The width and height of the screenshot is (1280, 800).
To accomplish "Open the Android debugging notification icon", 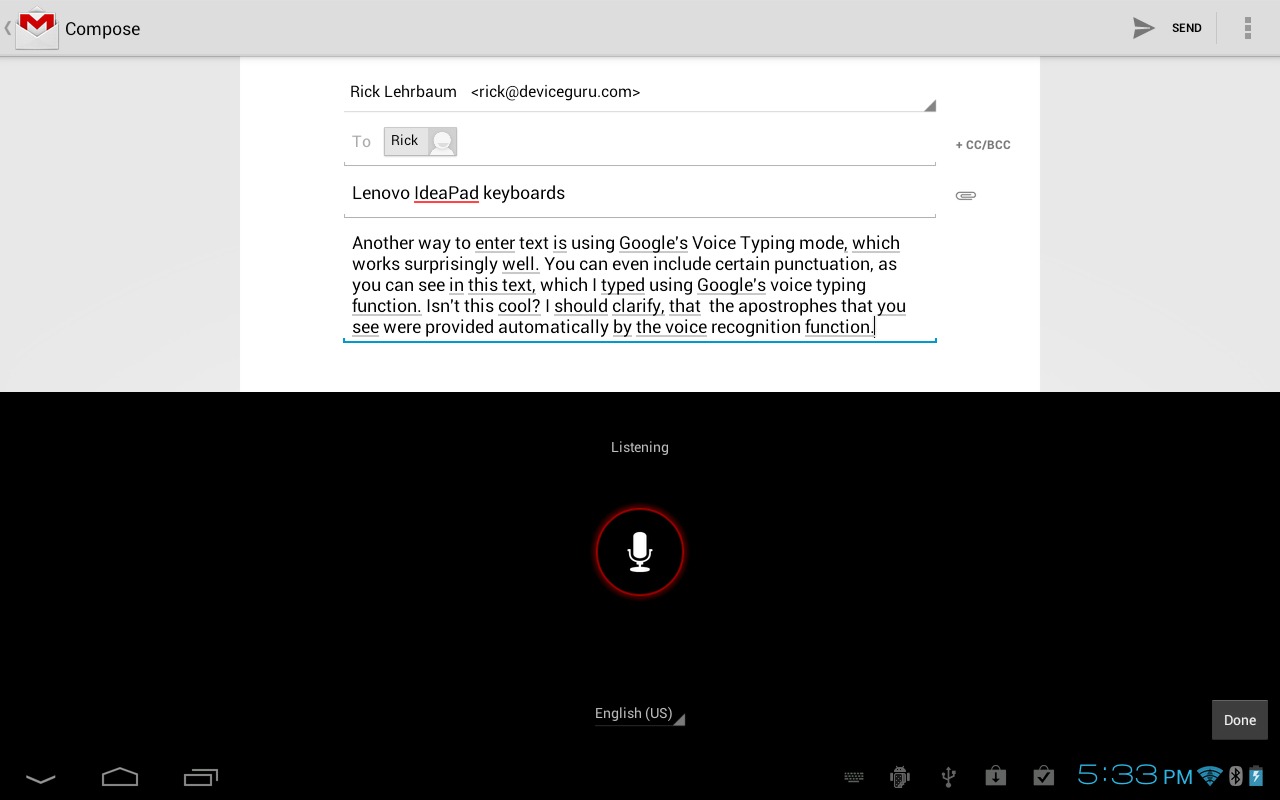I will (x=900, y=777).
